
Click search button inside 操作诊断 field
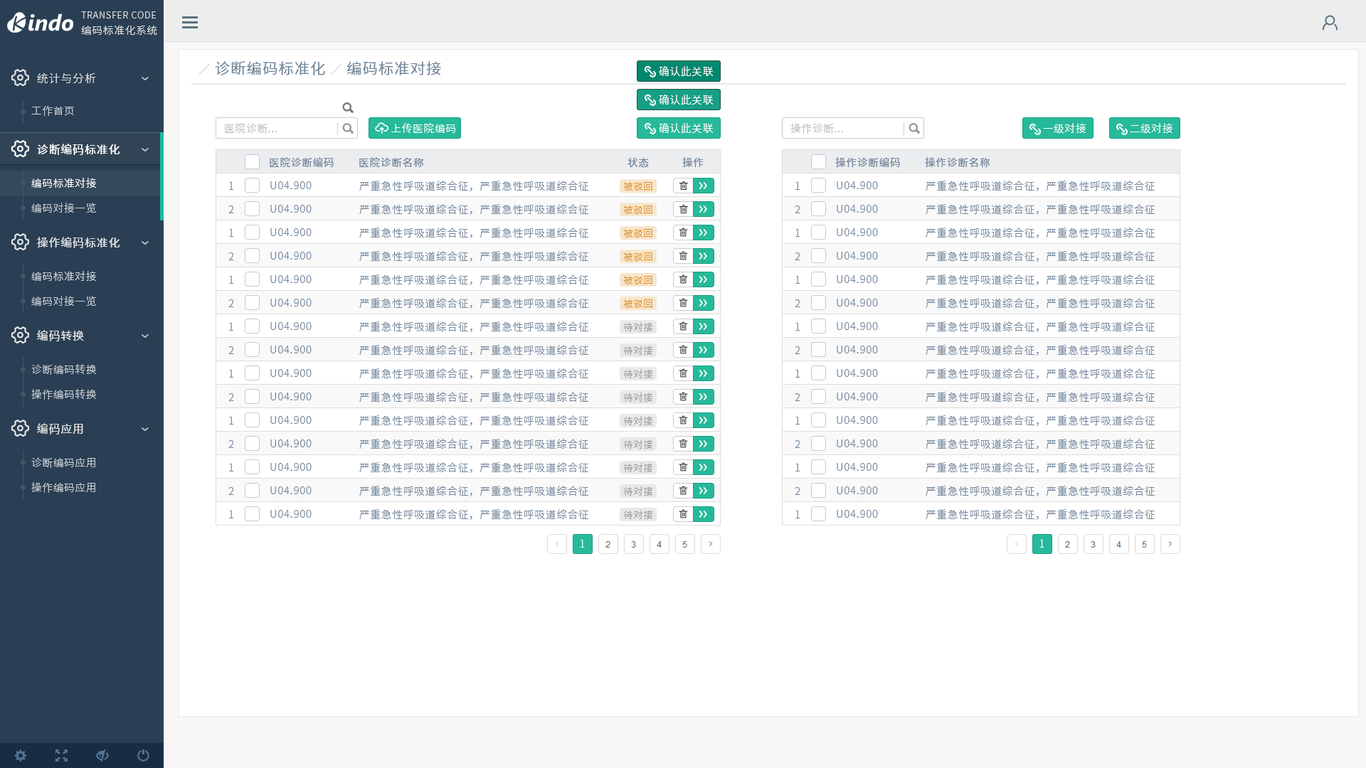tap(914, 128)
